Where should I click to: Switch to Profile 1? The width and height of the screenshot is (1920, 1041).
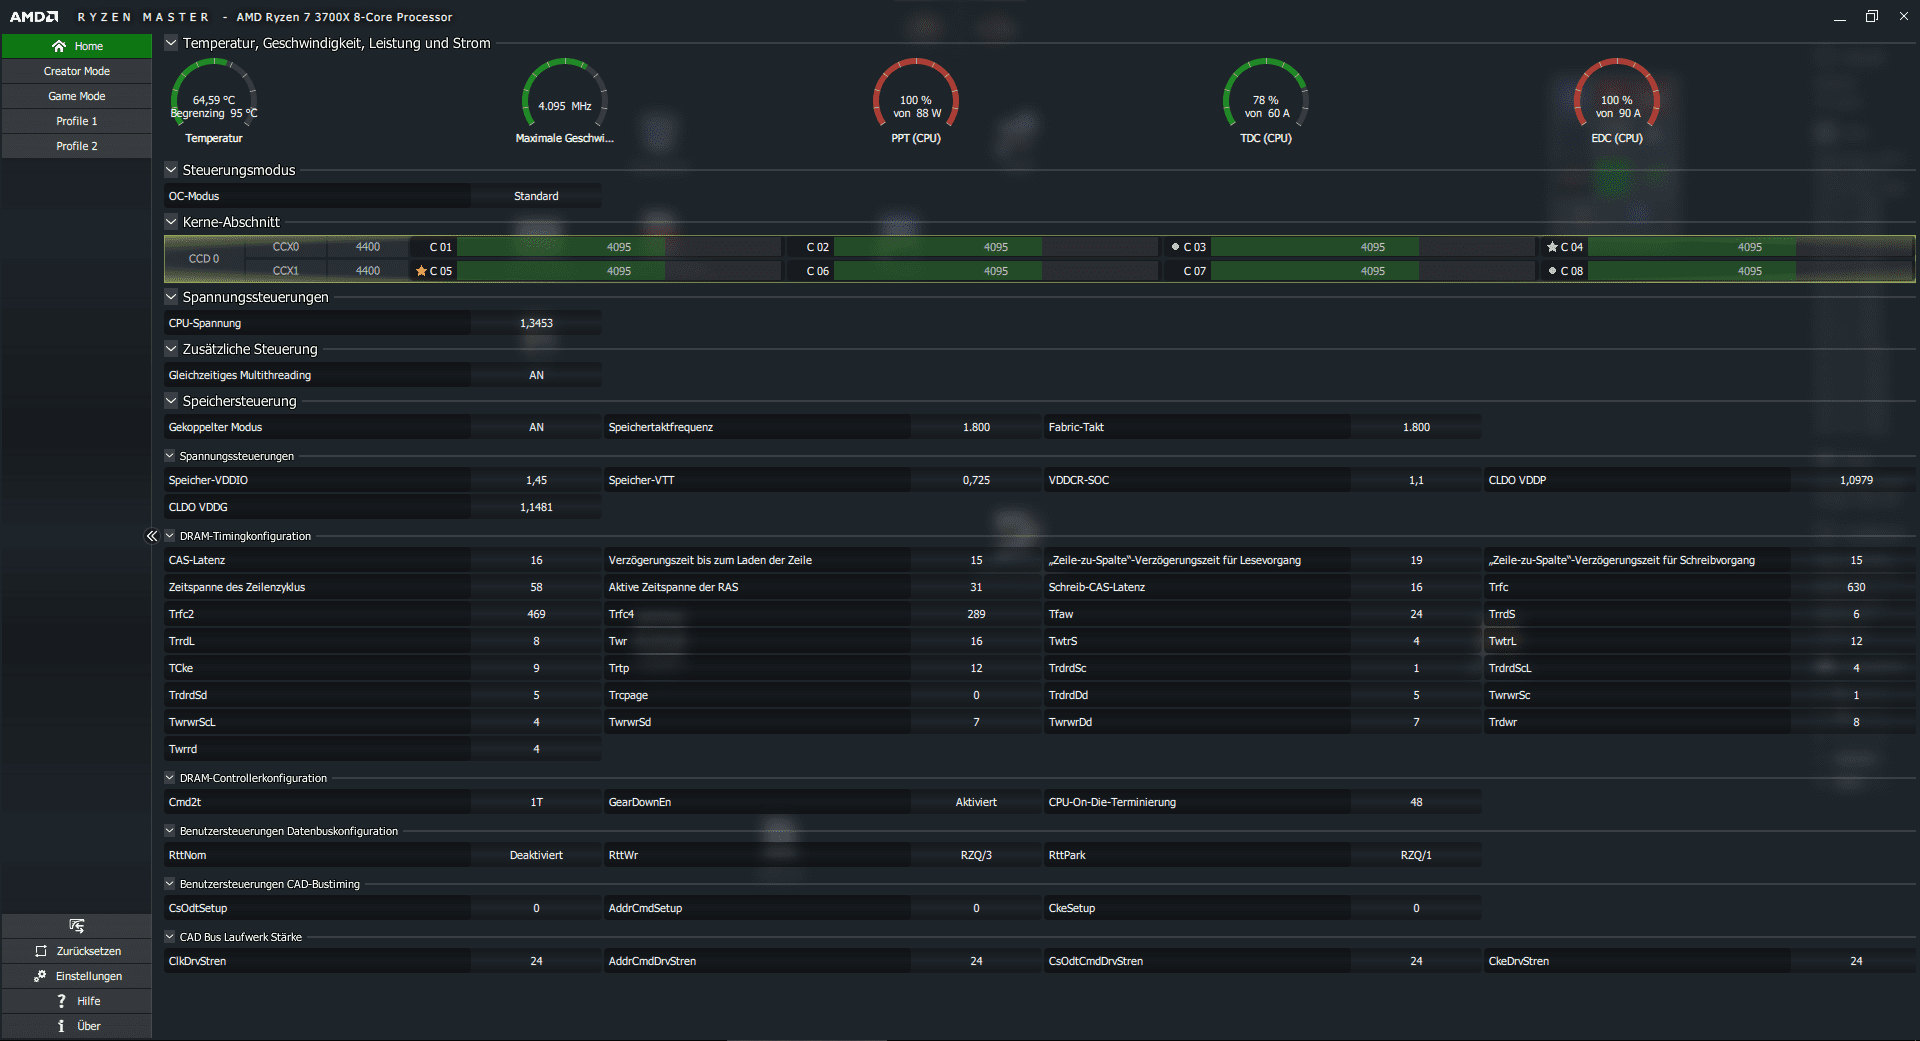pos(77,121)
